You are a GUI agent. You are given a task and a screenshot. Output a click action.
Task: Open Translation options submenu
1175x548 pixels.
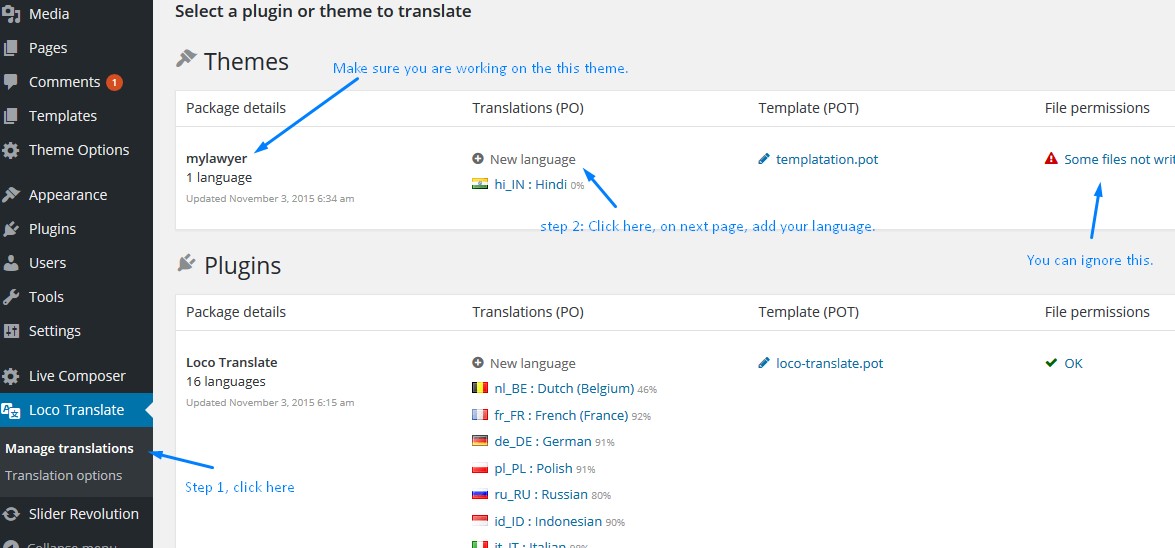[x=63, y=476]
